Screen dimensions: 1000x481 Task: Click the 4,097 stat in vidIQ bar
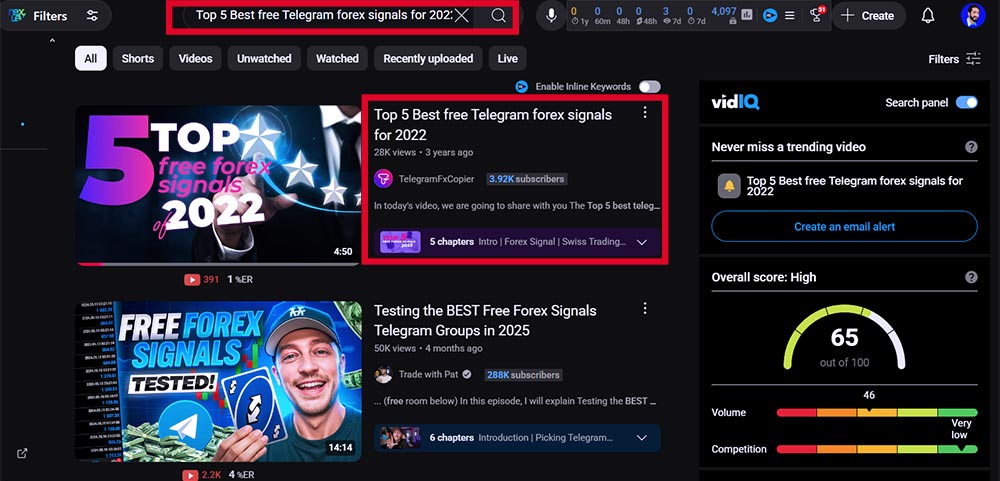[x=724, y=11]
